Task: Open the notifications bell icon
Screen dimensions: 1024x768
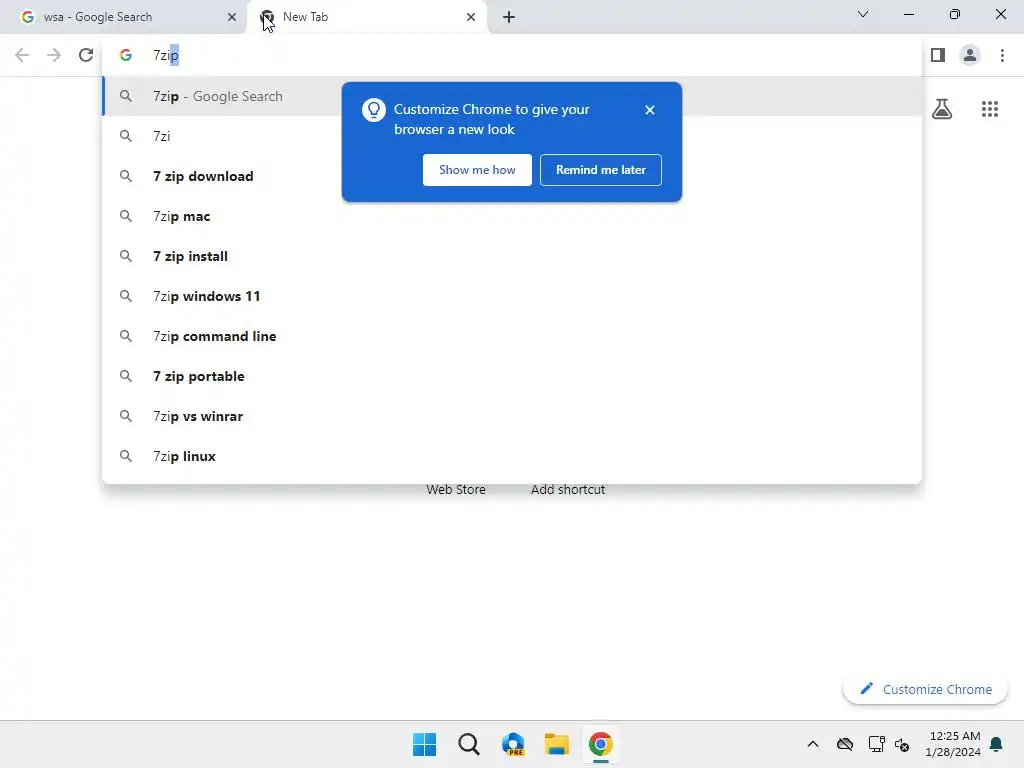Action: tap(996, 744)
